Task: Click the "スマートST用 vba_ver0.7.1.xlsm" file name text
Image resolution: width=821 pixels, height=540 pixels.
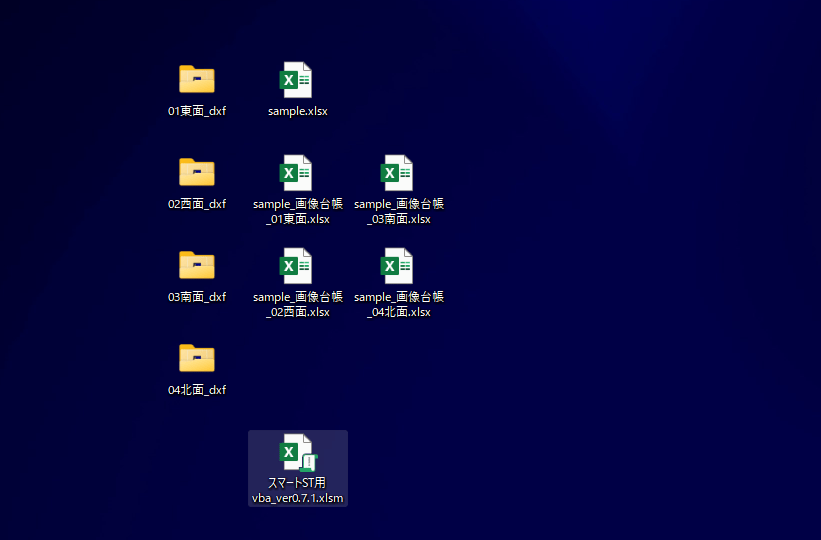Action: pyautogui.click(x=297, y=490)
